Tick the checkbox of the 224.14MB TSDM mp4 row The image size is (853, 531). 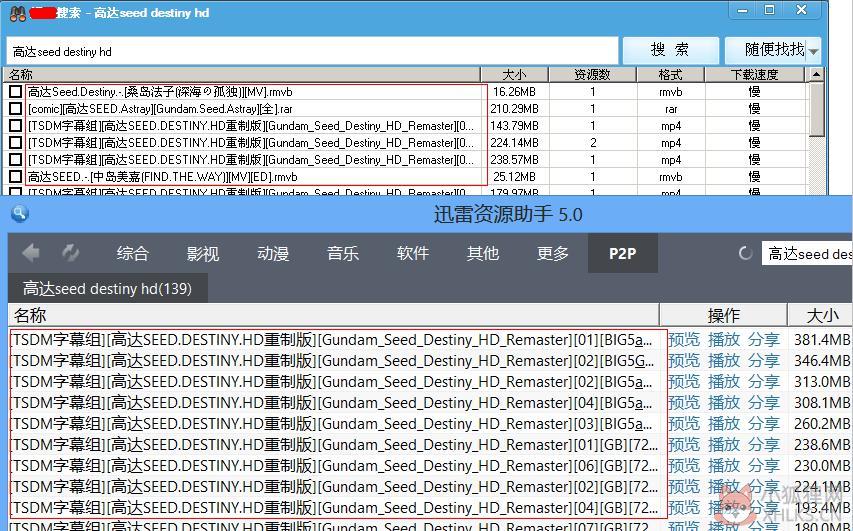(x=16, y=143)
